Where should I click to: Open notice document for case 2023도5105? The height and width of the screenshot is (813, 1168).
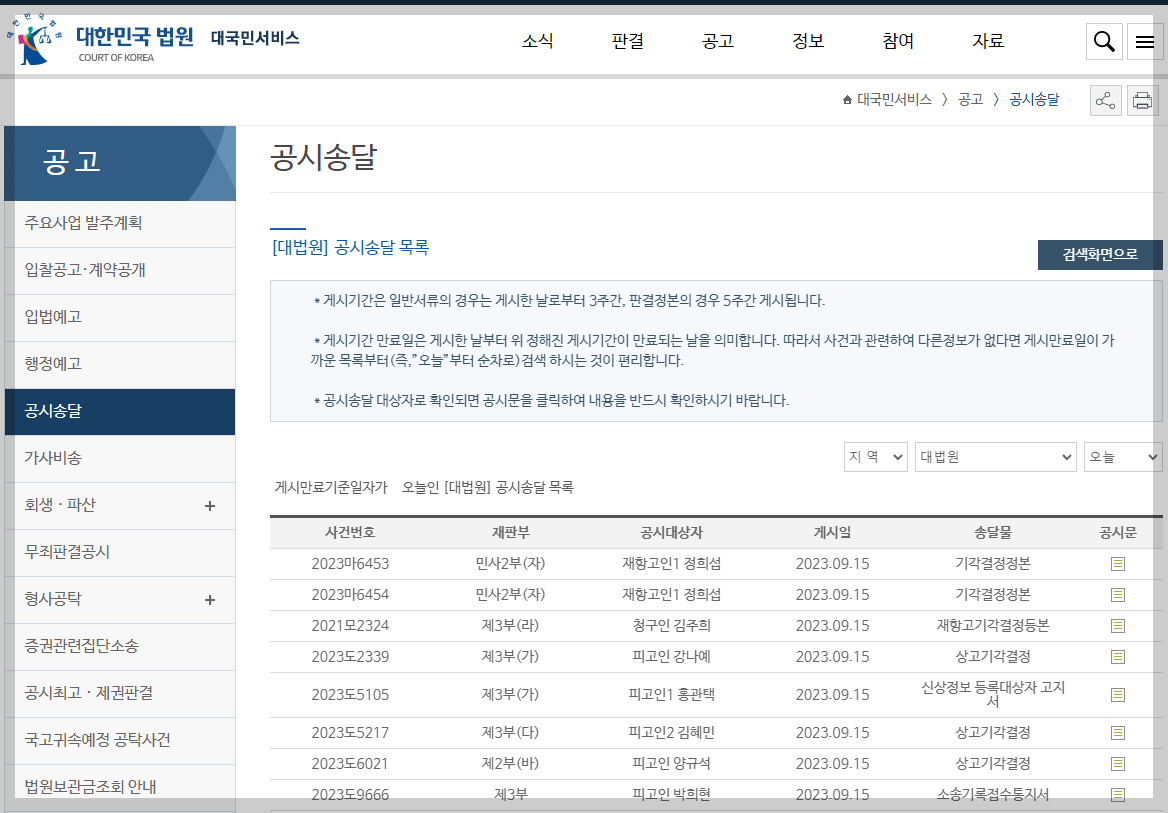(x=1117, y=695)
